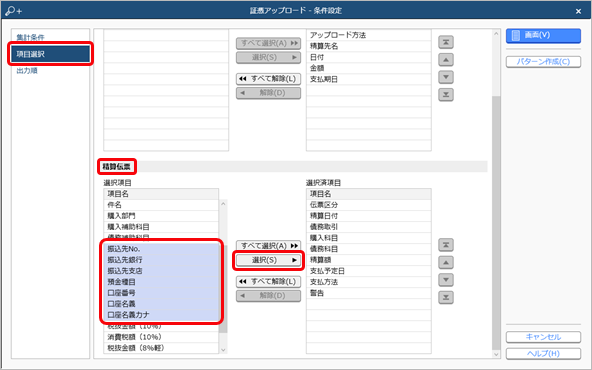The width and height of the screenshot is (592, 370).
Task: Select 消費税額（10%） item
Action: tap(161, 337)
